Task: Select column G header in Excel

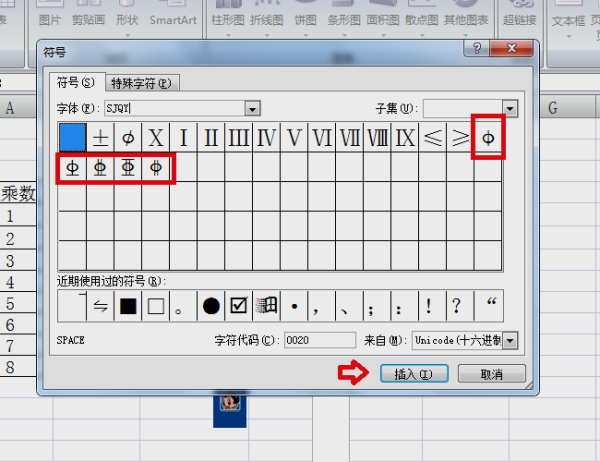Action: point(569,108)
